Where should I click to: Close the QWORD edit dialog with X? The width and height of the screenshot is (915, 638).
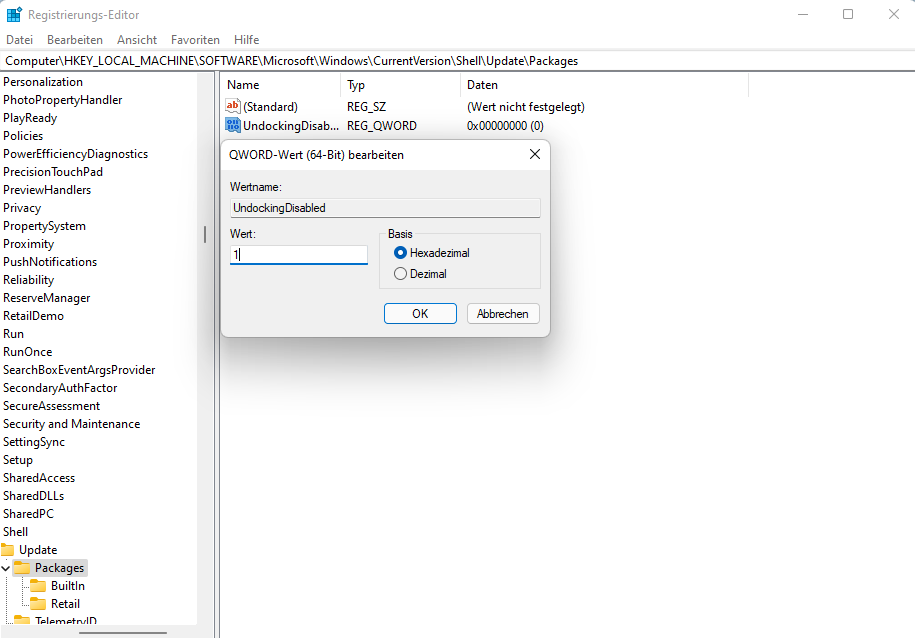click(x=535, y=154)
